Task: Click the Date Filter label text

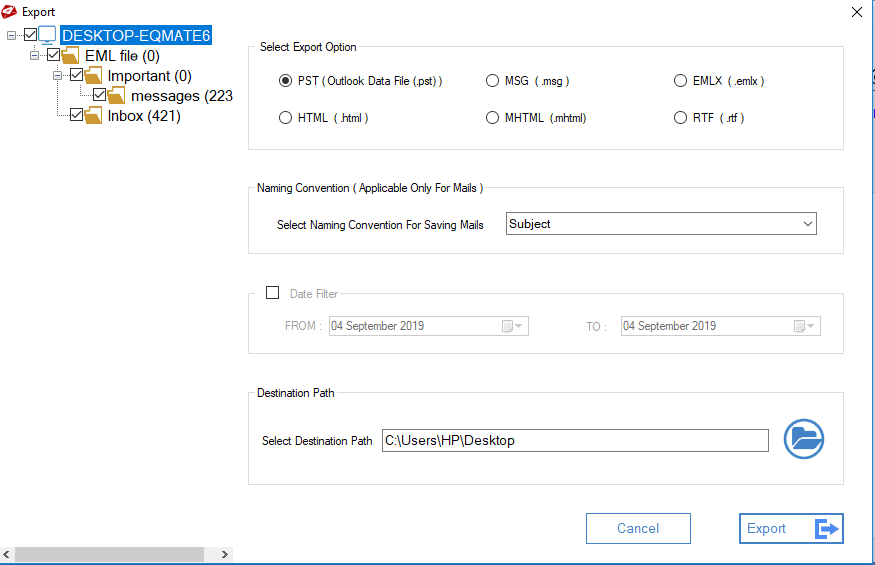Action: pos(314,294)
